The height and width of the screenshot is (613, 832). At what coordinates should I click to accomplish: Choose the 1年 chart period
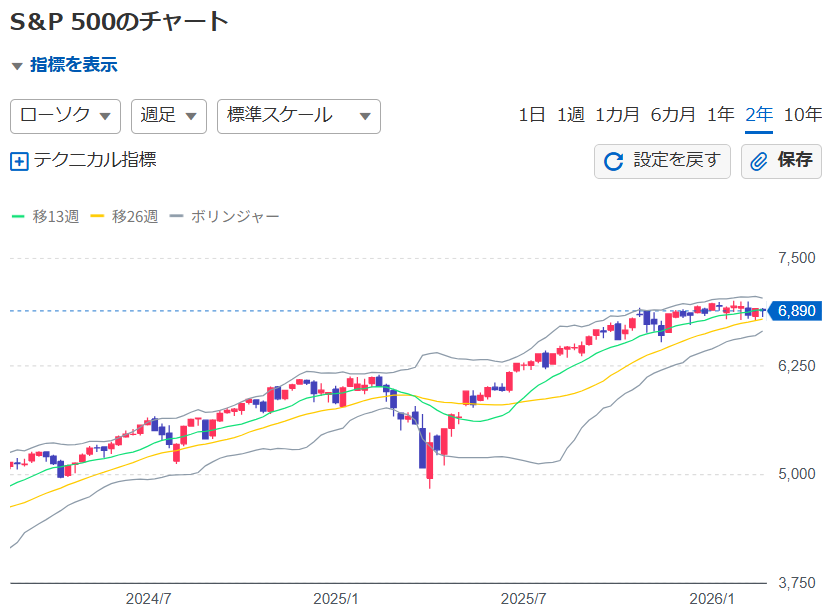720,115
